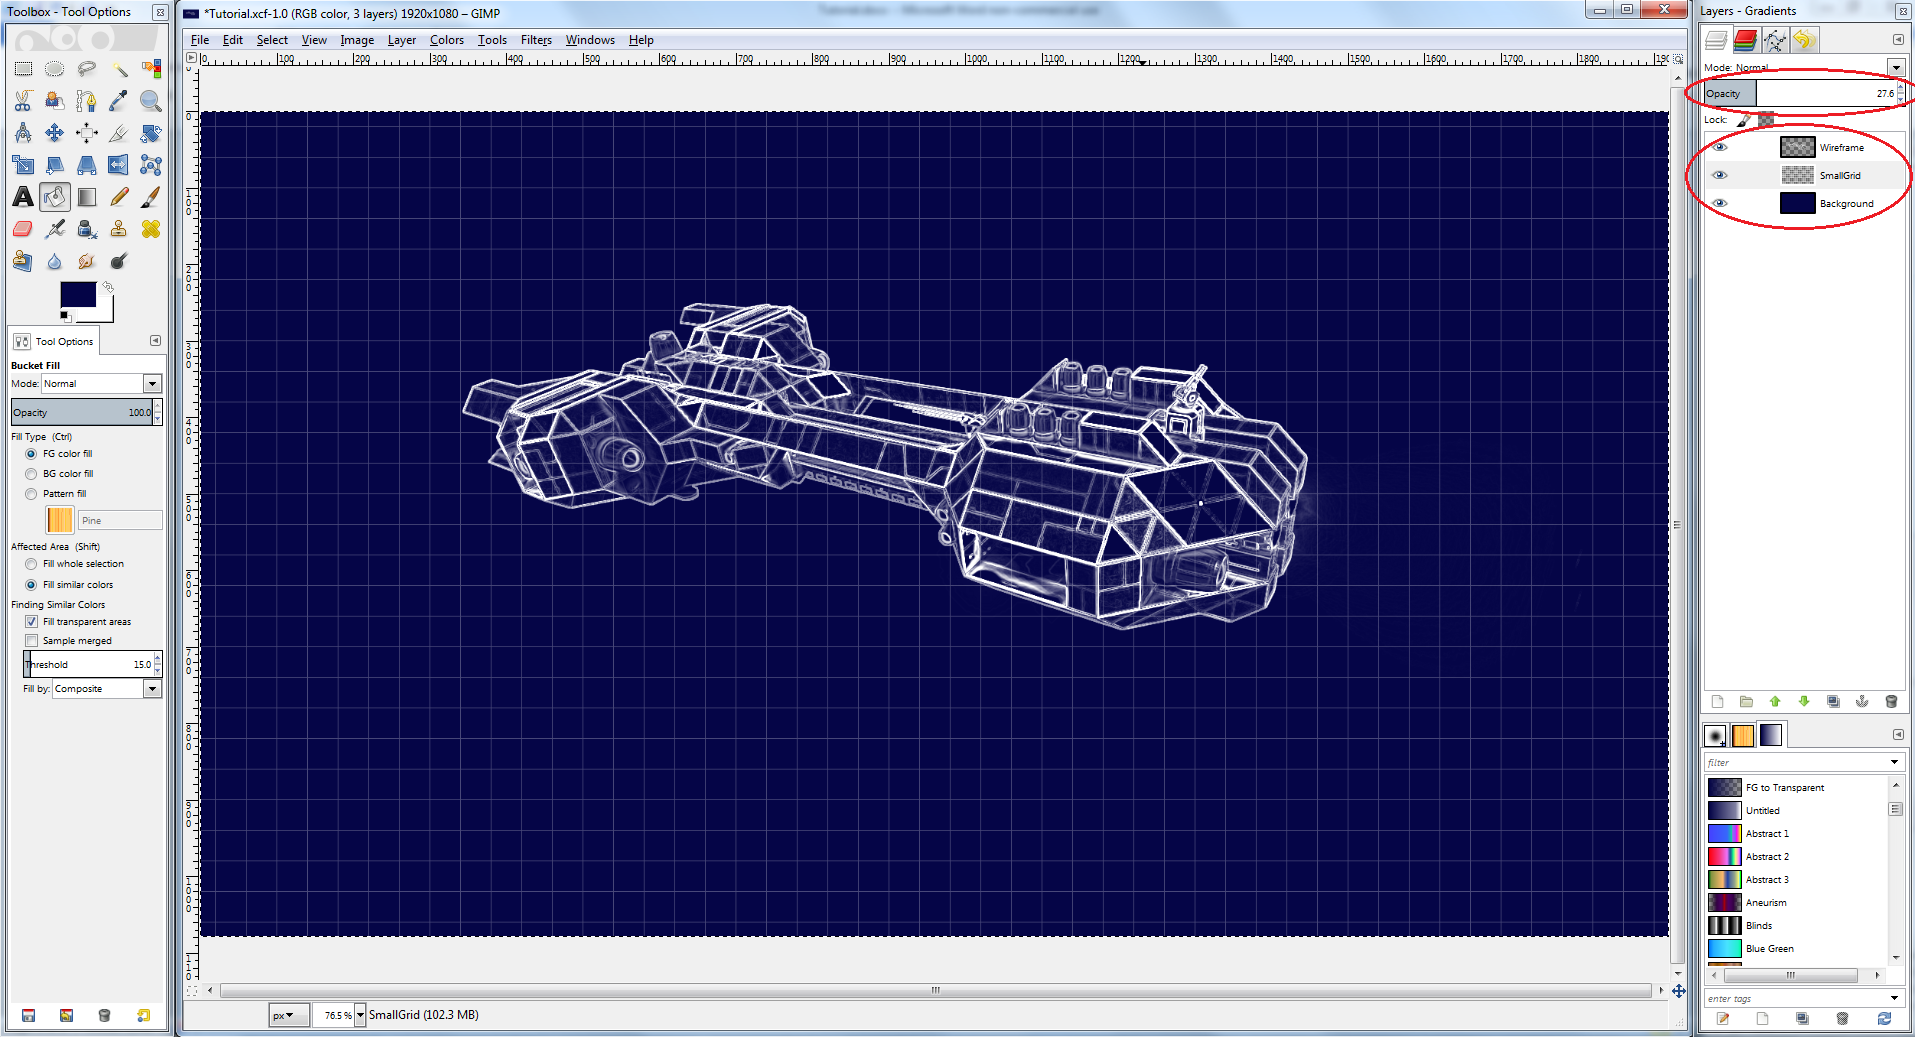
Task: Toggle visibility of the SmallGrid layer
Action: (x=1720, y=175)
